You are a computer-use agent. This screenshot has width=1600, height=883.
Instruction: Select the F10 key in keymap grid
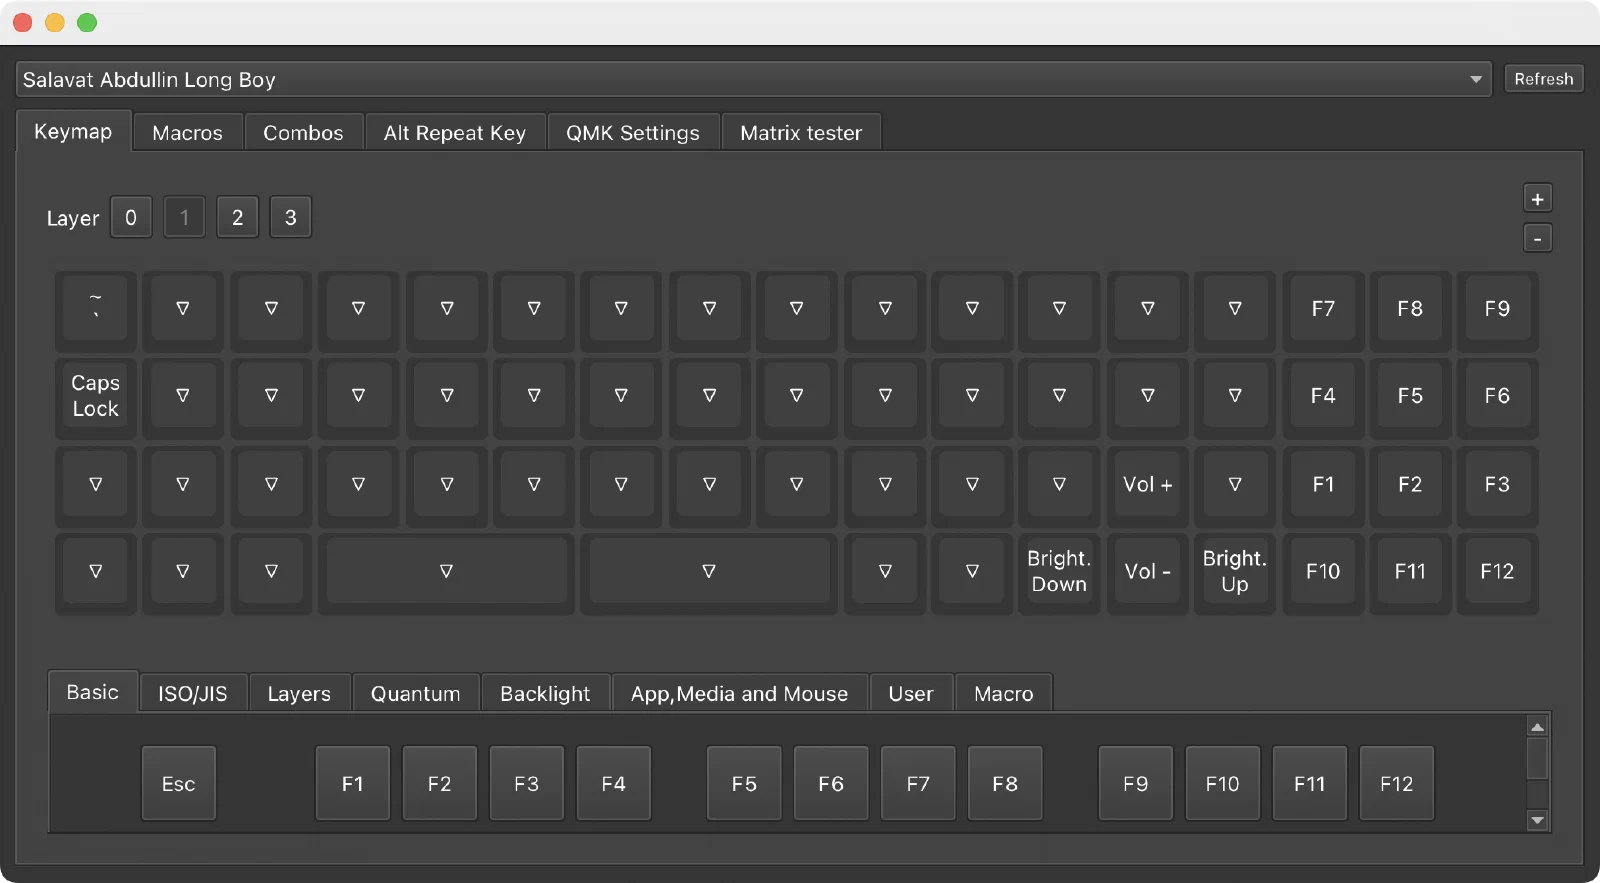tap(1323, 572)
